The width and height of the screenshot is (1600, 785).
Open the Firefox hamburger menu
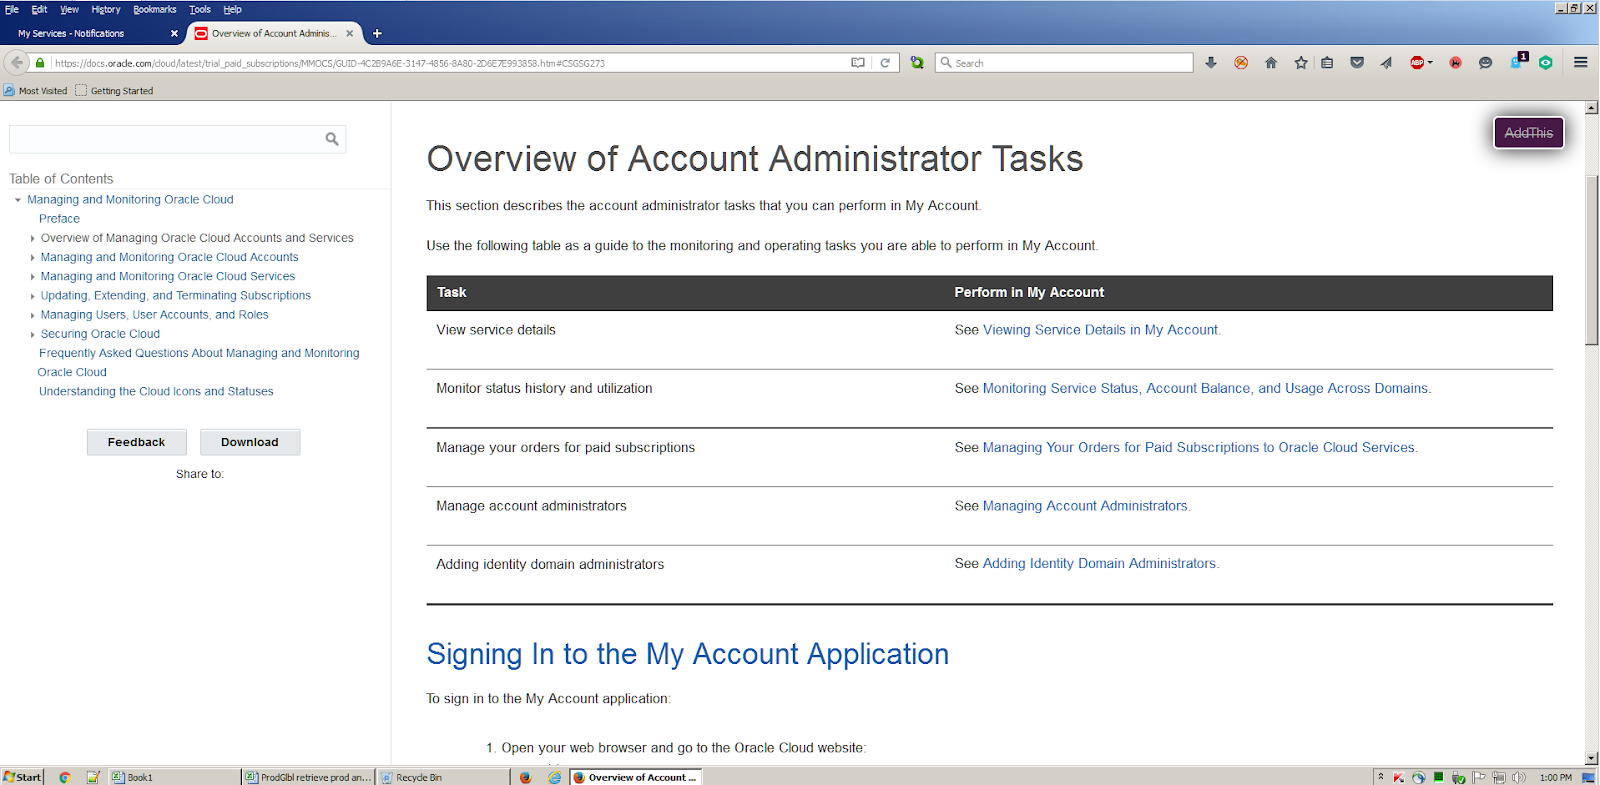pyautogui.click(x=1581, y=62)
